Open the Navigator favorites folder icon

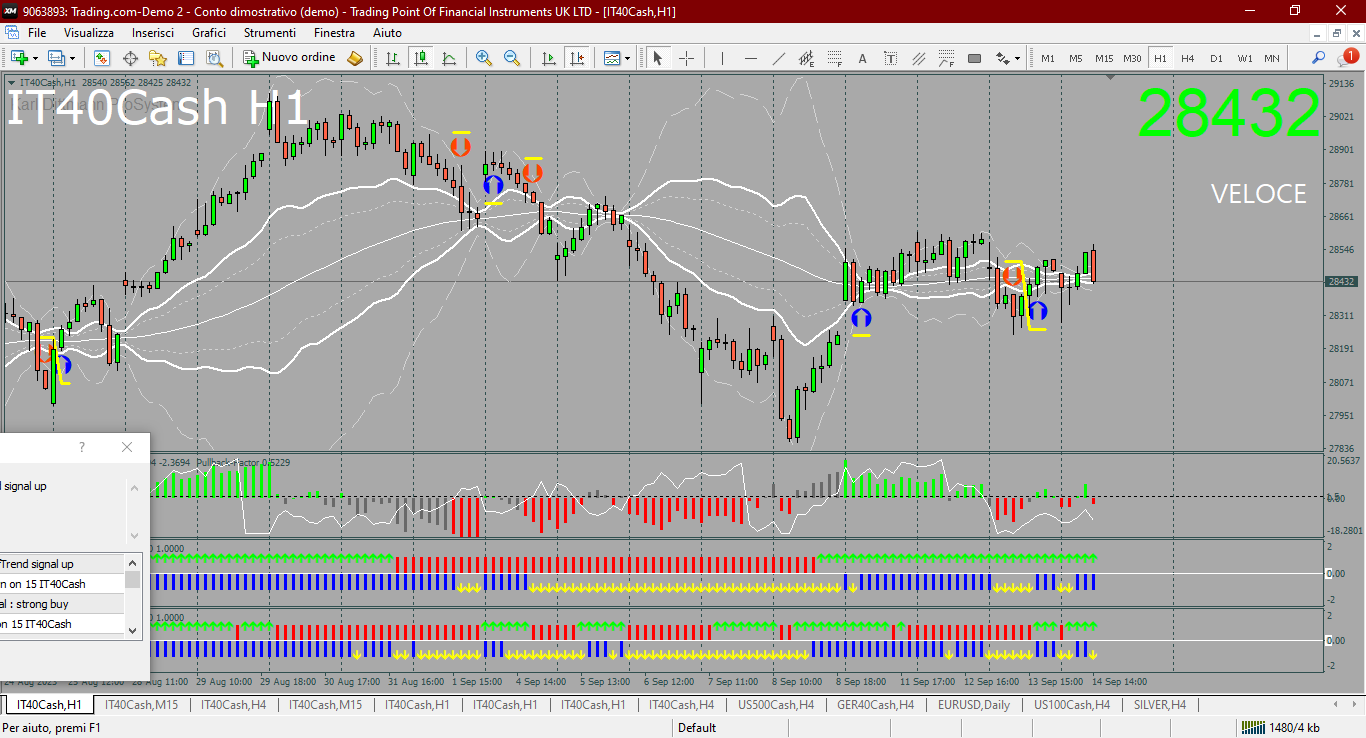click(158, 58)
